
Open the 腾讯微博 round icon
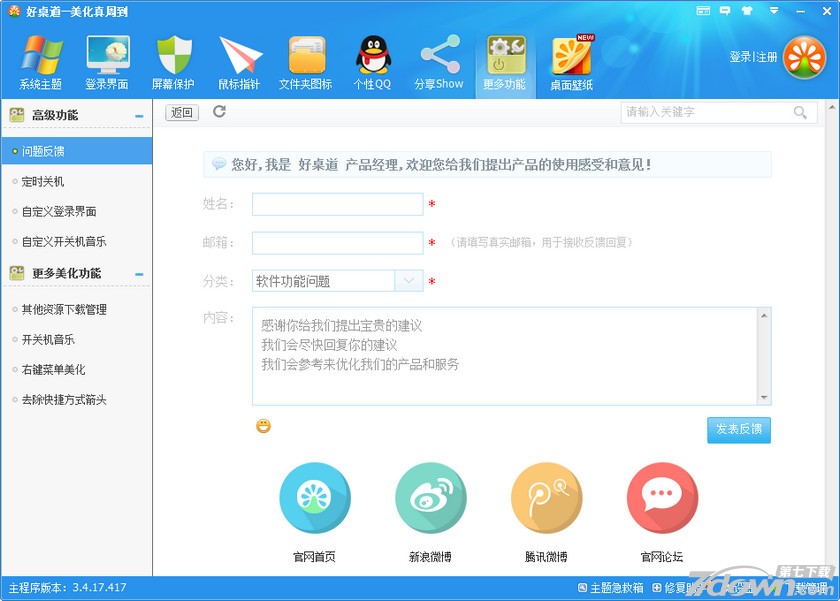tap(546, 498)
